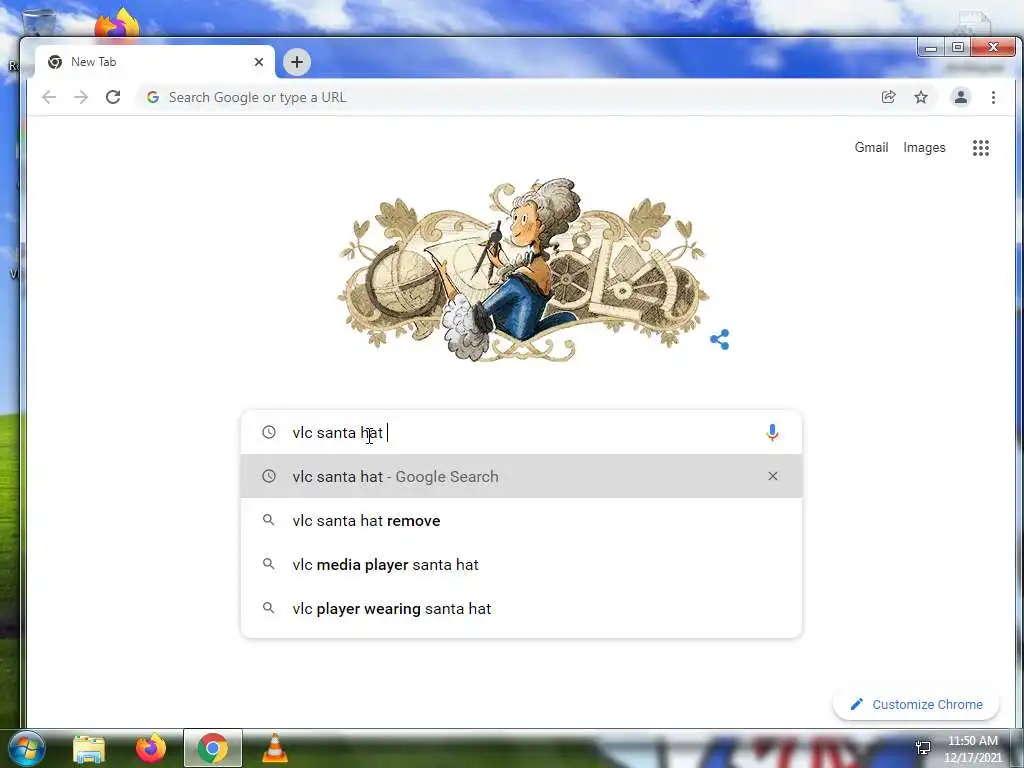Select the 'vlc santa hat - Google Search' suggestion
This screenshot has width=1024, height=768.
521,476
